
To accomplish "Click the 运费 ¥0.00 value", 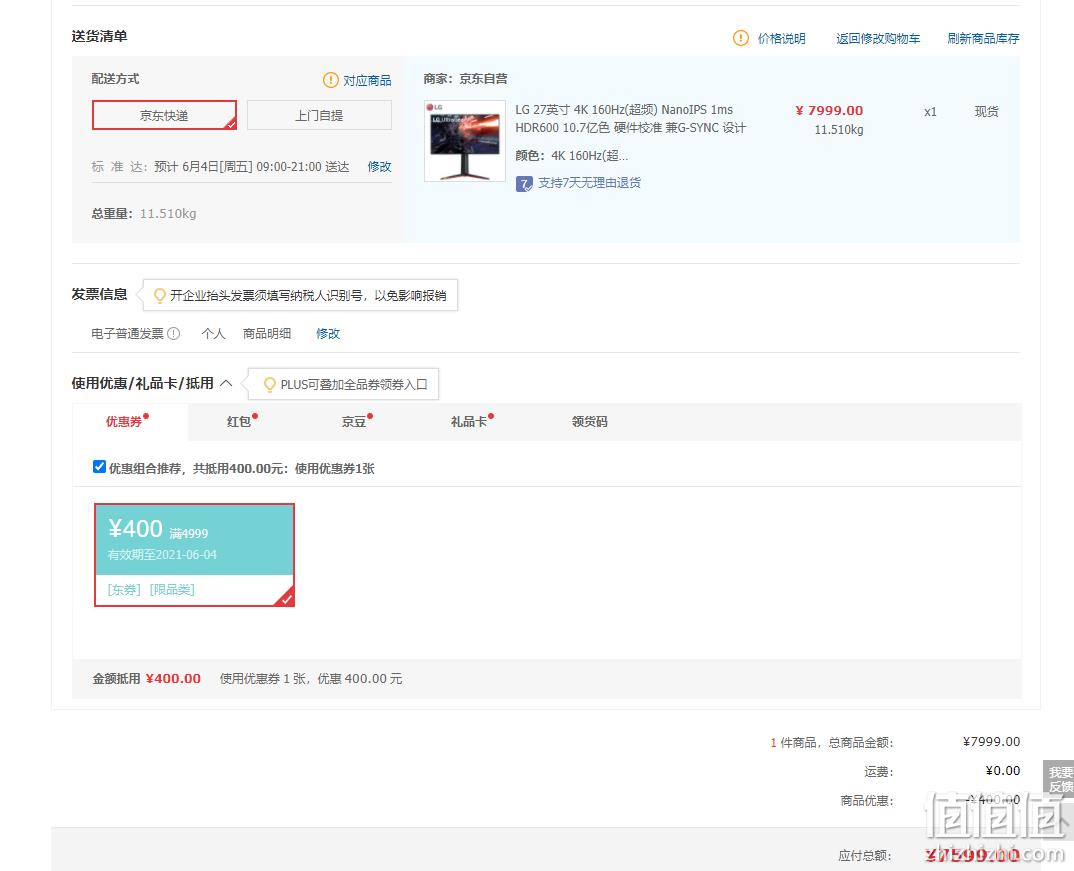I will [x=1003, y=771].
